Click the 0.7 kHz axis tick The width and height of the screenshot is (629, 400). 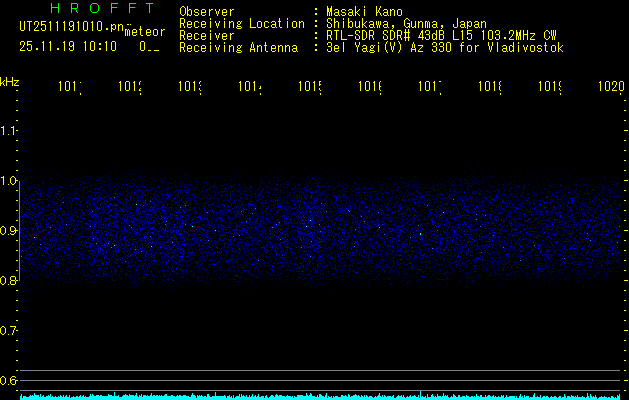click(x=9, y=331)
